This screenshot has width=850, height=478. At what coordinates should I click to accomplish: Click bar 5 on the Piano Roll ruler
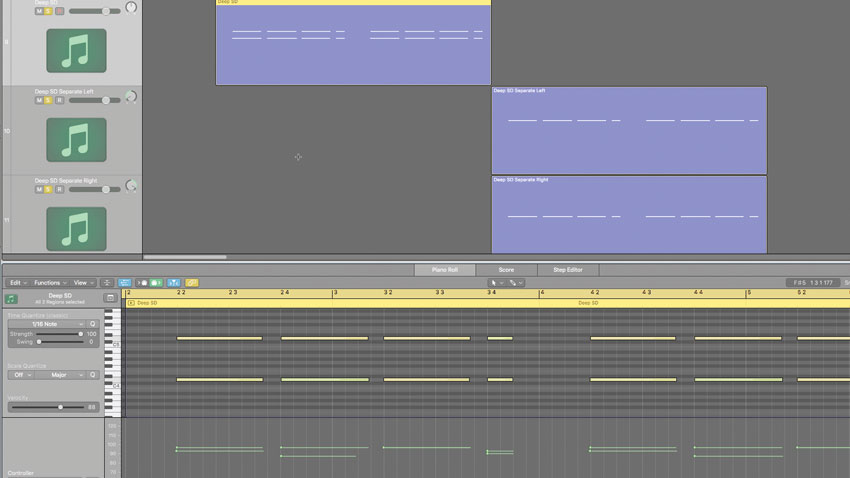click(x=749, y=293)
